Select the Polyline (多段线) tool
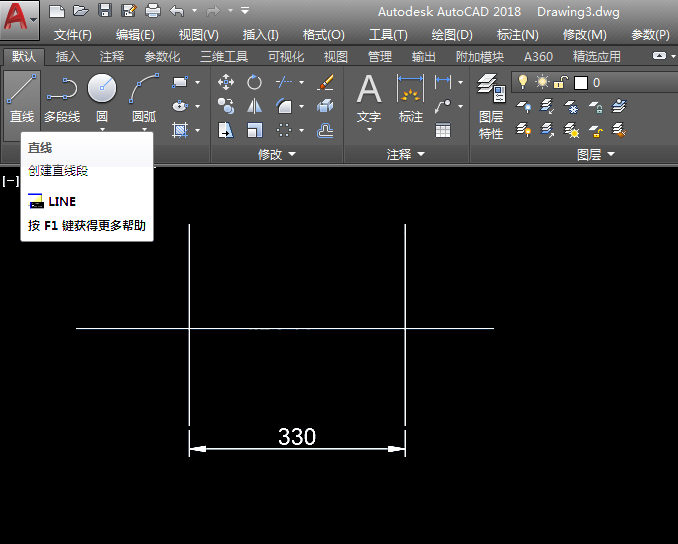This screenshot has height=544, width=678. tap(62, 97)
